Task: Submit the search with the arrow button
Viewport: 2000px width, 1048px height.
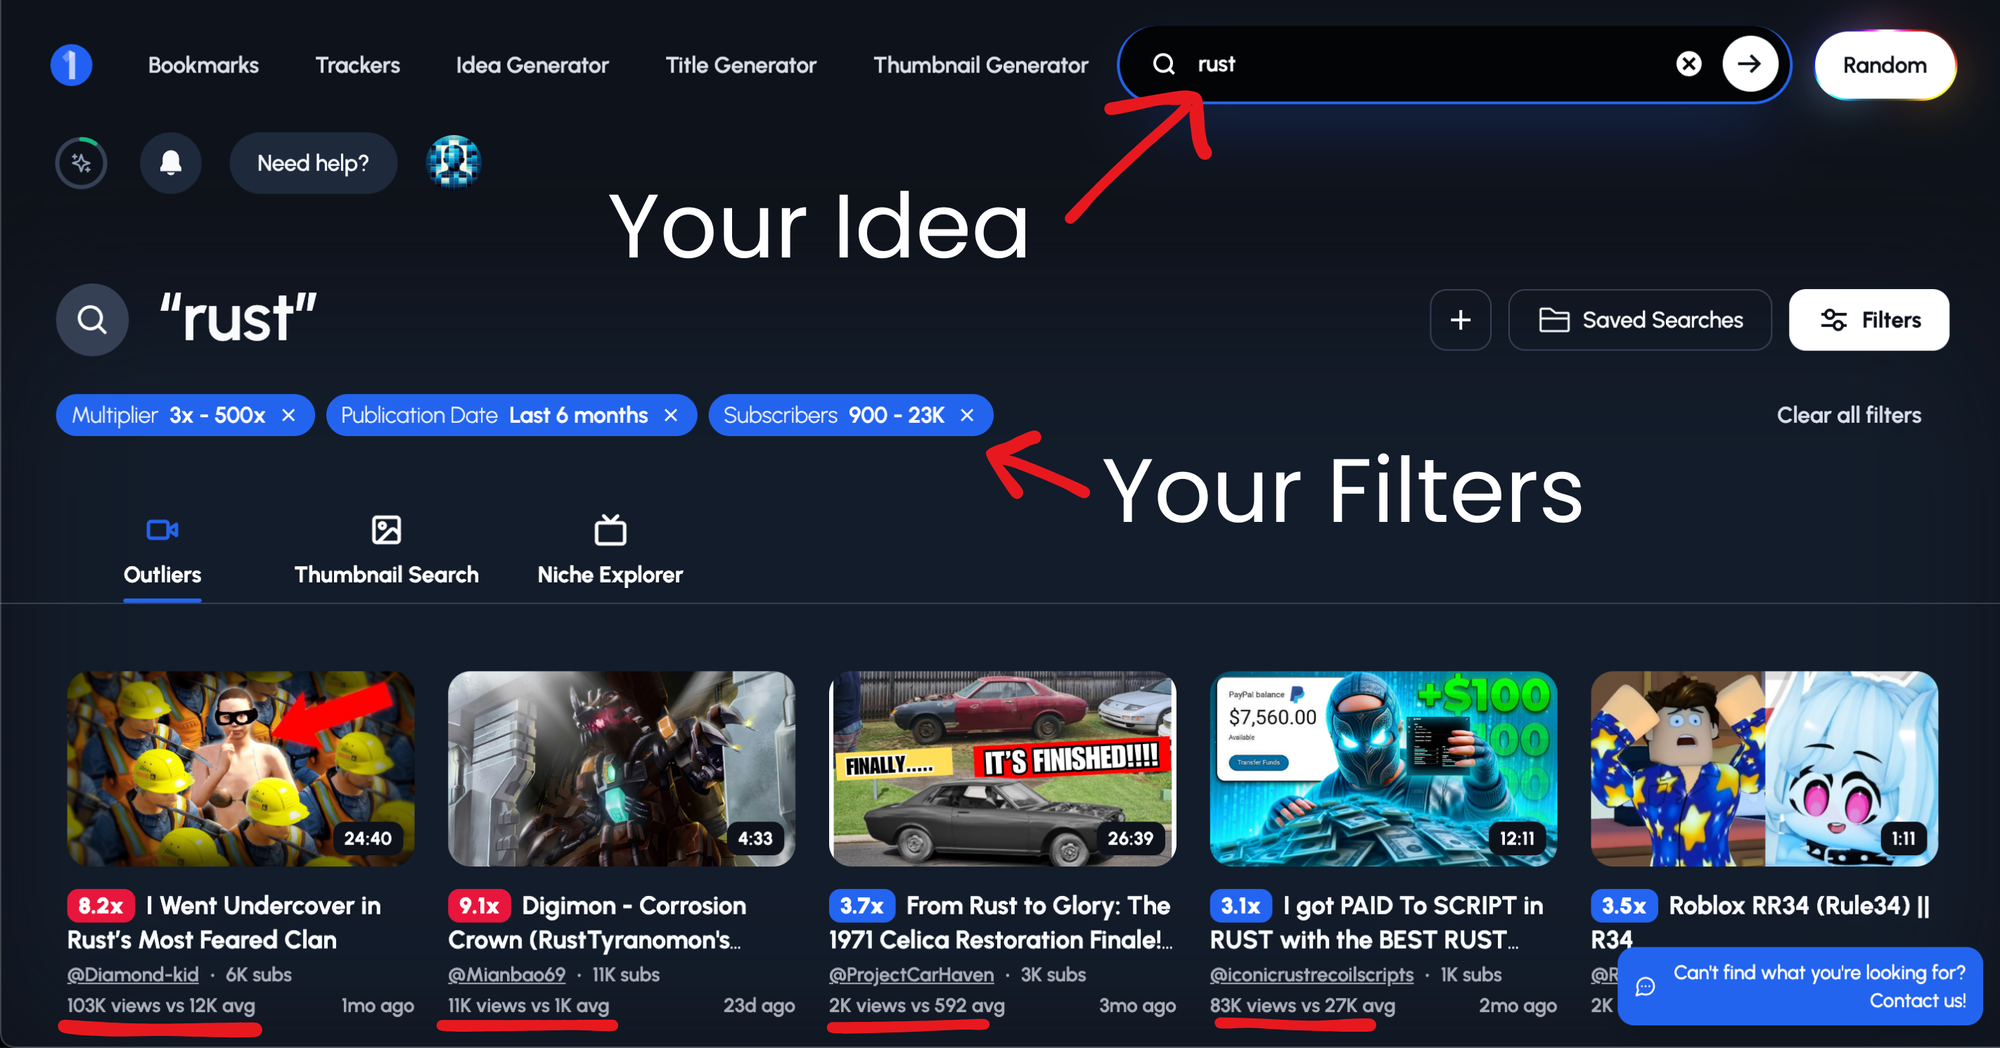Action: [x=1749, y=64]
